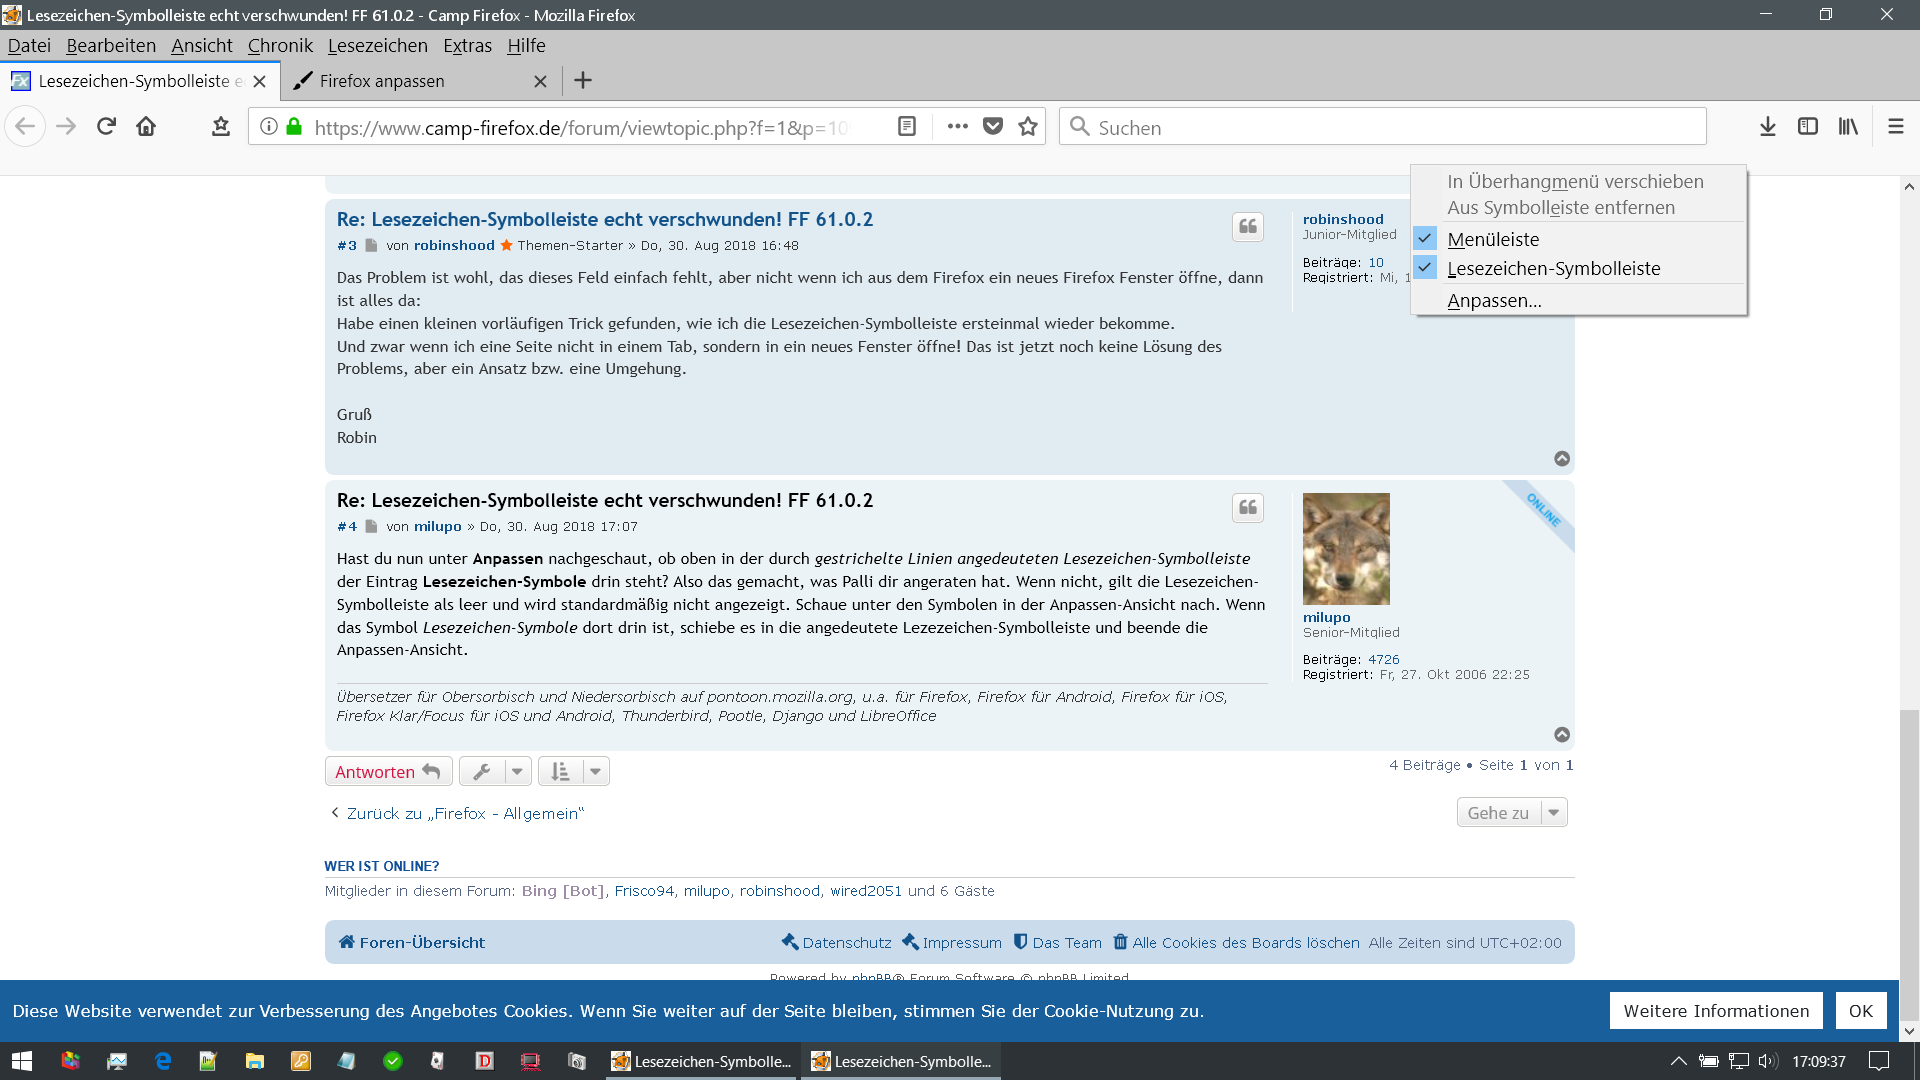This screenshot has height=1080, width=1920.
Task: Reload the current page
Action: coord(107,127)
